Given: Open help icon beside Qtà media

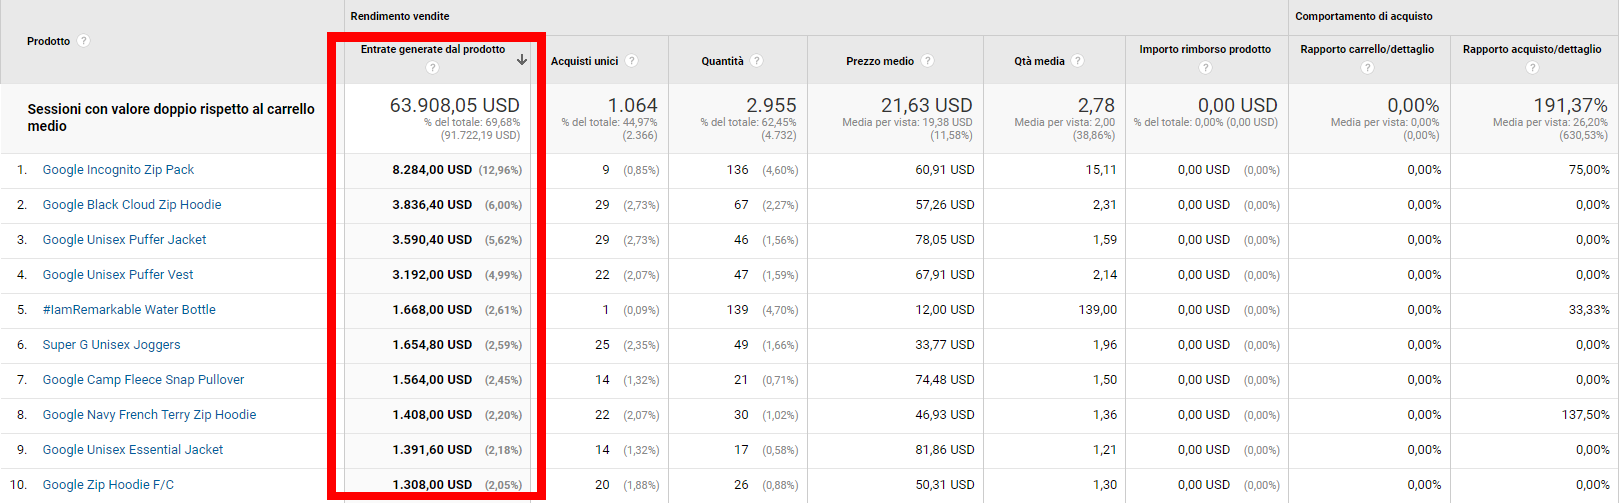Looking at the screenshot, I should [1078, 61].
